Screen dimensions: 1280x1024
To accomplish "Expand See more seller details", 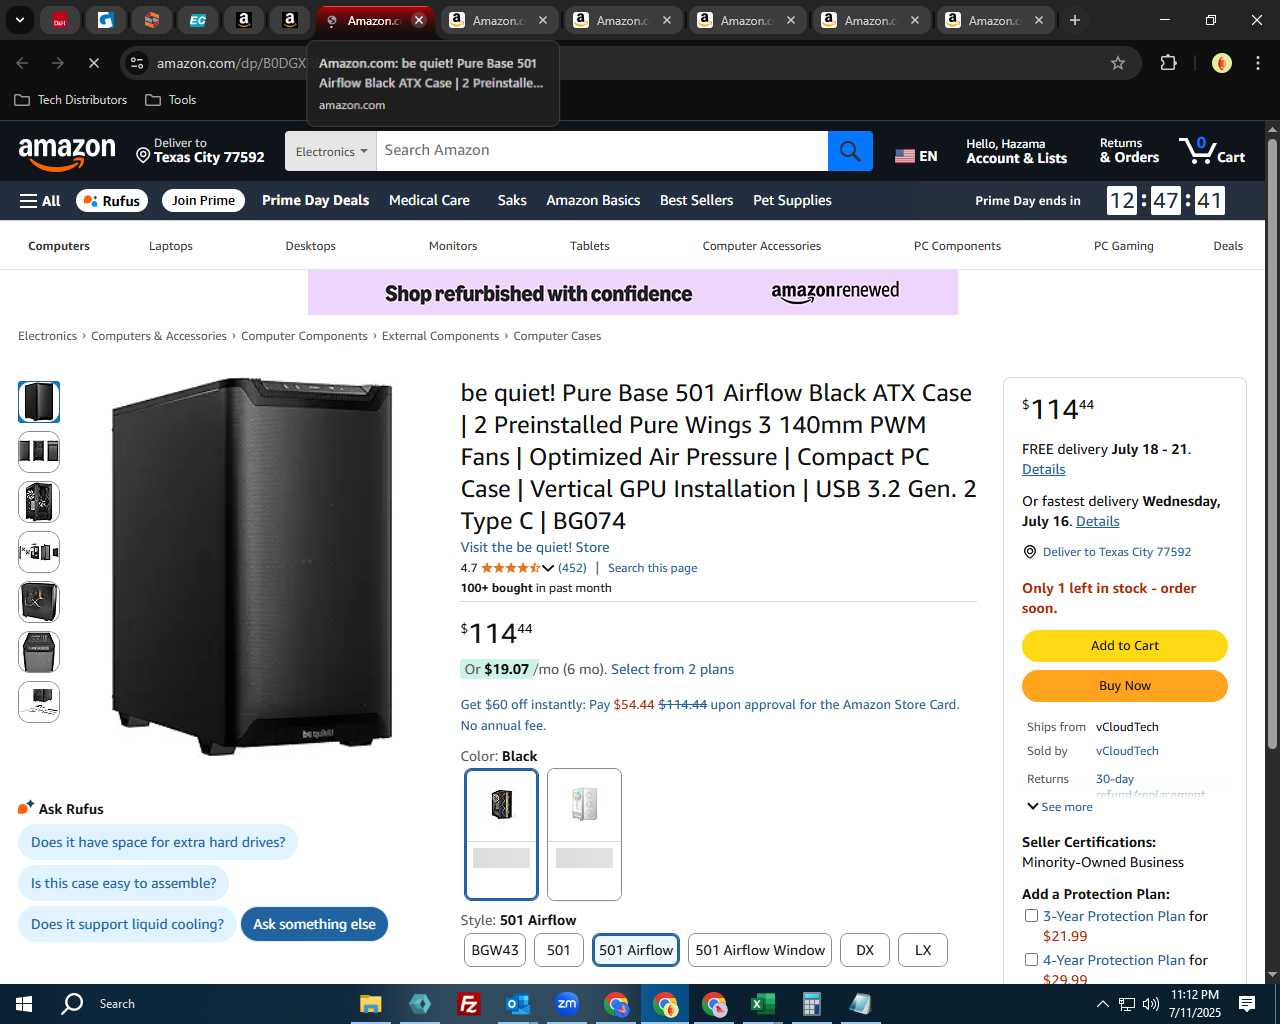I will point(1060,807).
